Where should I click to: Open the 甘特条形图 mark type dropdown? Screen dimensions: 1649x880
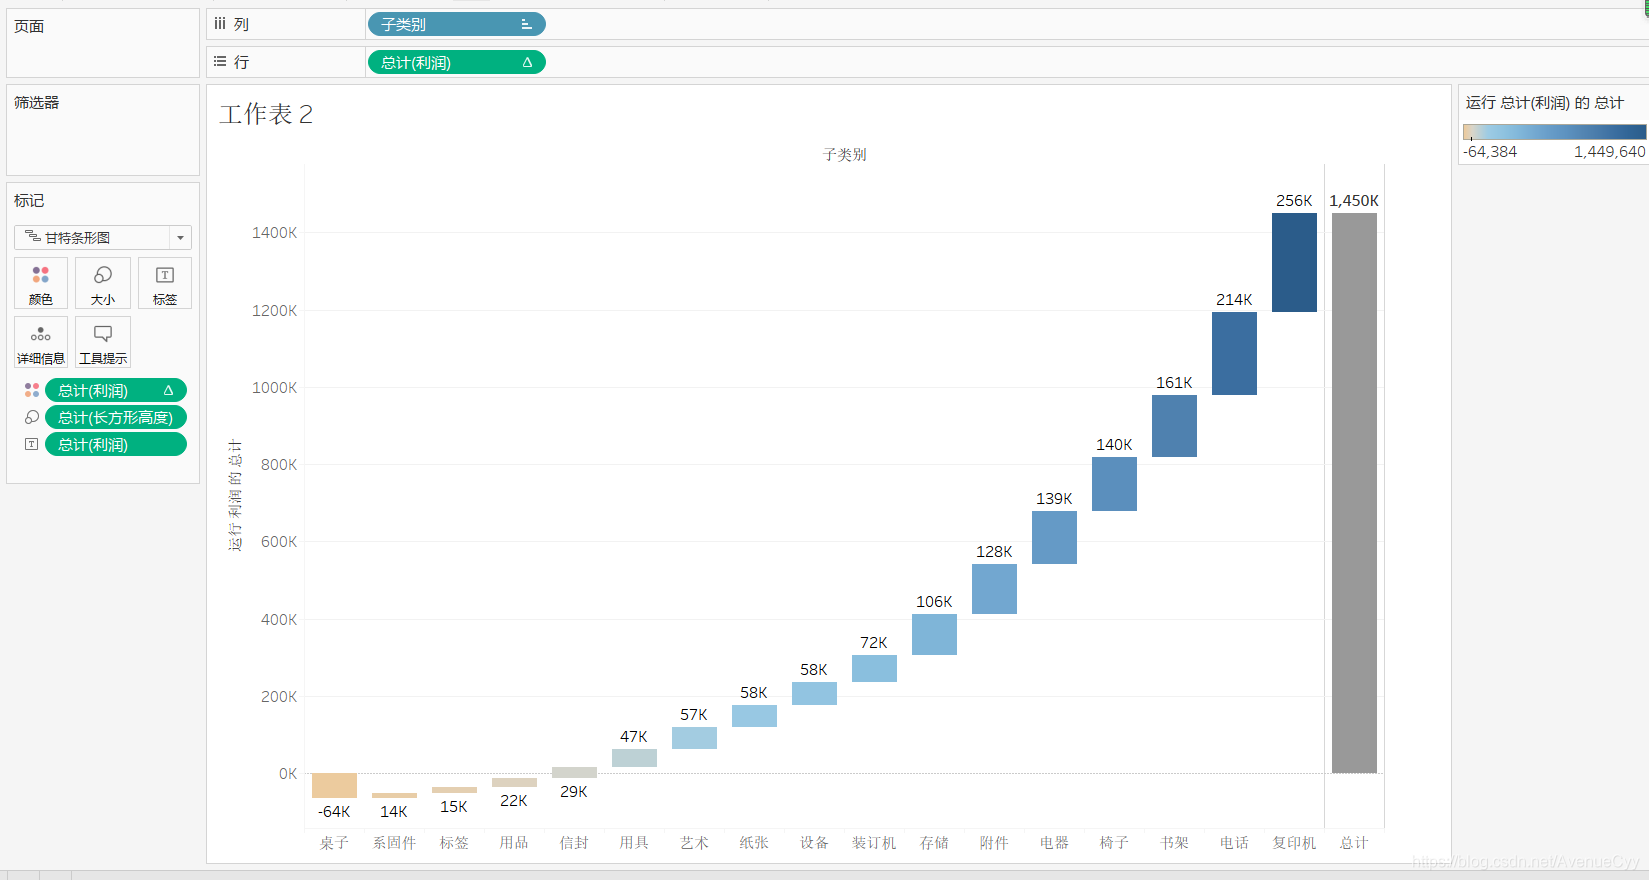tap(103, 237)
